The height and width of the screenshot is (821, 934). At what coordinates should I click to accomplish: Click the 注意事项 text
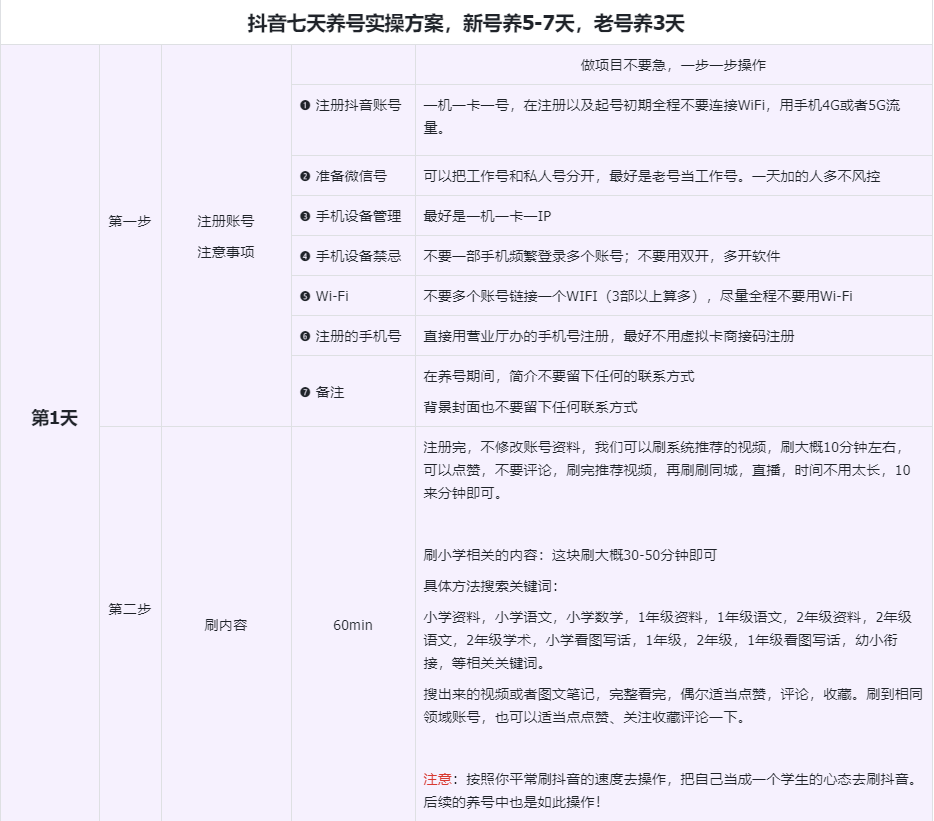point(226,252)
